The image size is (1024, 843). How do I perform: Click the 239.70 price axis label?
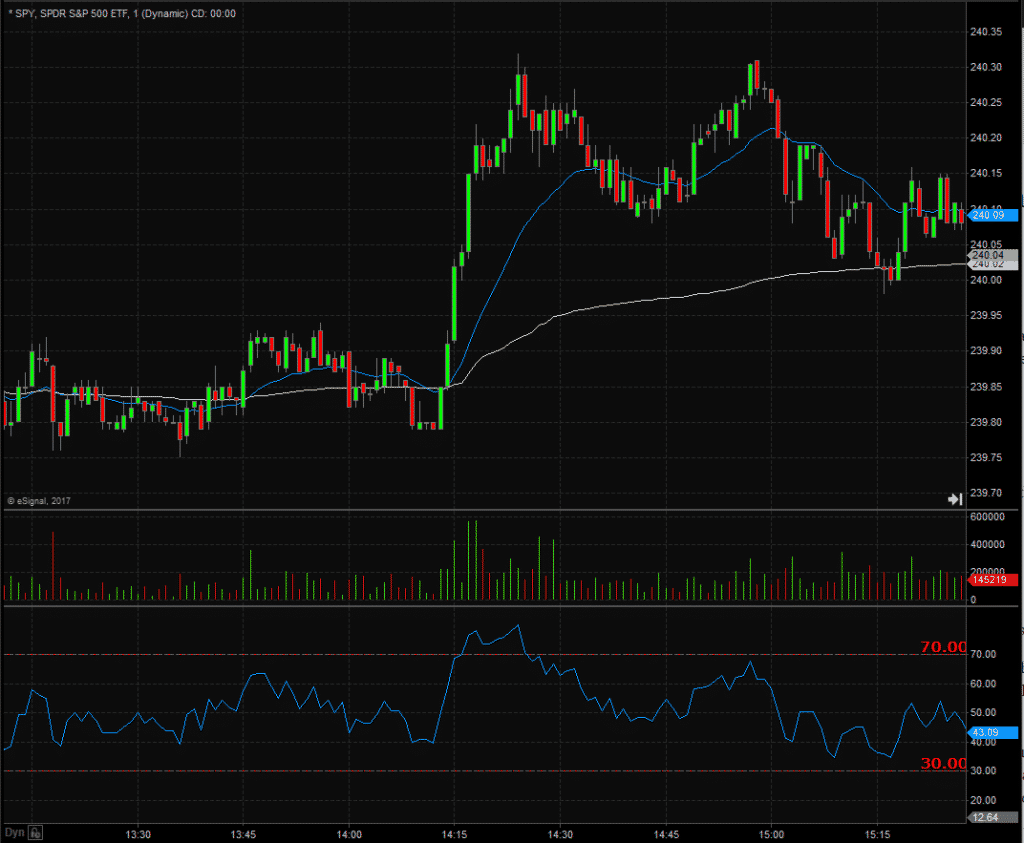986,493
